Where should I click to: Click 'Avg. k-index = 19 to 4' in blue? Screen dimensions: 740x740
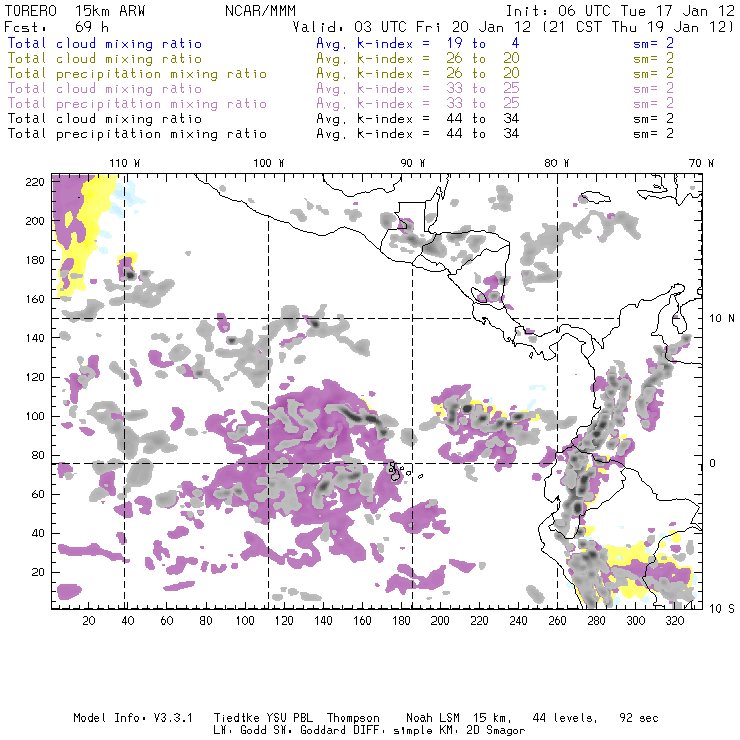click(418, 43)
